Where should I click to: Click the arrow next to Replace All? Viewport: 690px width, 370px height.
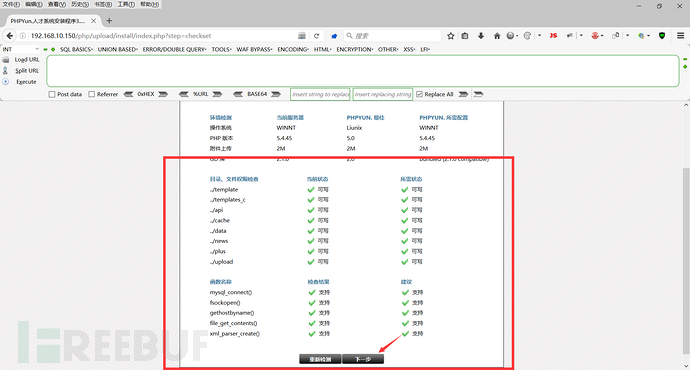coord(463,94)
